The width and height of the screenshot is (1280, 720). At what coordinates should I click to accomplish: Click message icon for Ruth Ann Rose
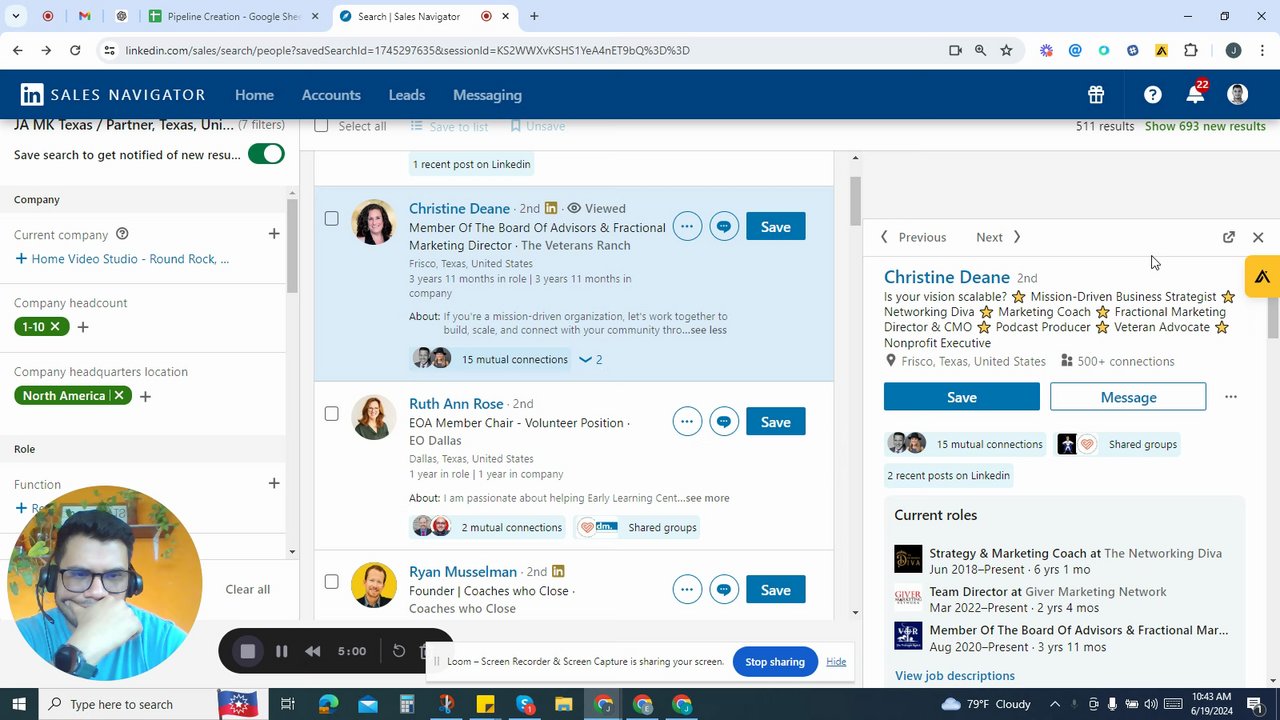(x=724, y=422)
